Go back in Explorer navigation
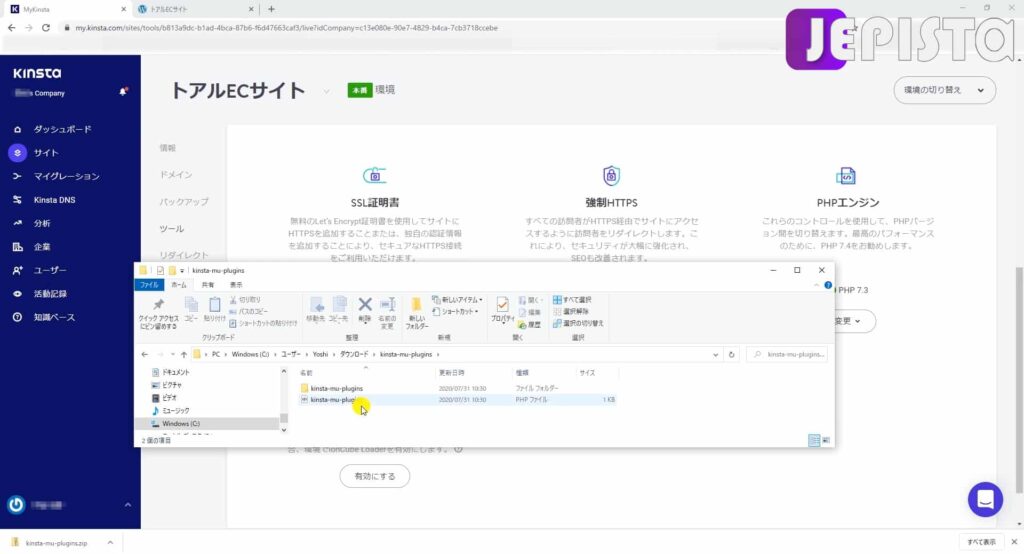The width and height of the screenshot is (1024, 554). pos(144,355)
